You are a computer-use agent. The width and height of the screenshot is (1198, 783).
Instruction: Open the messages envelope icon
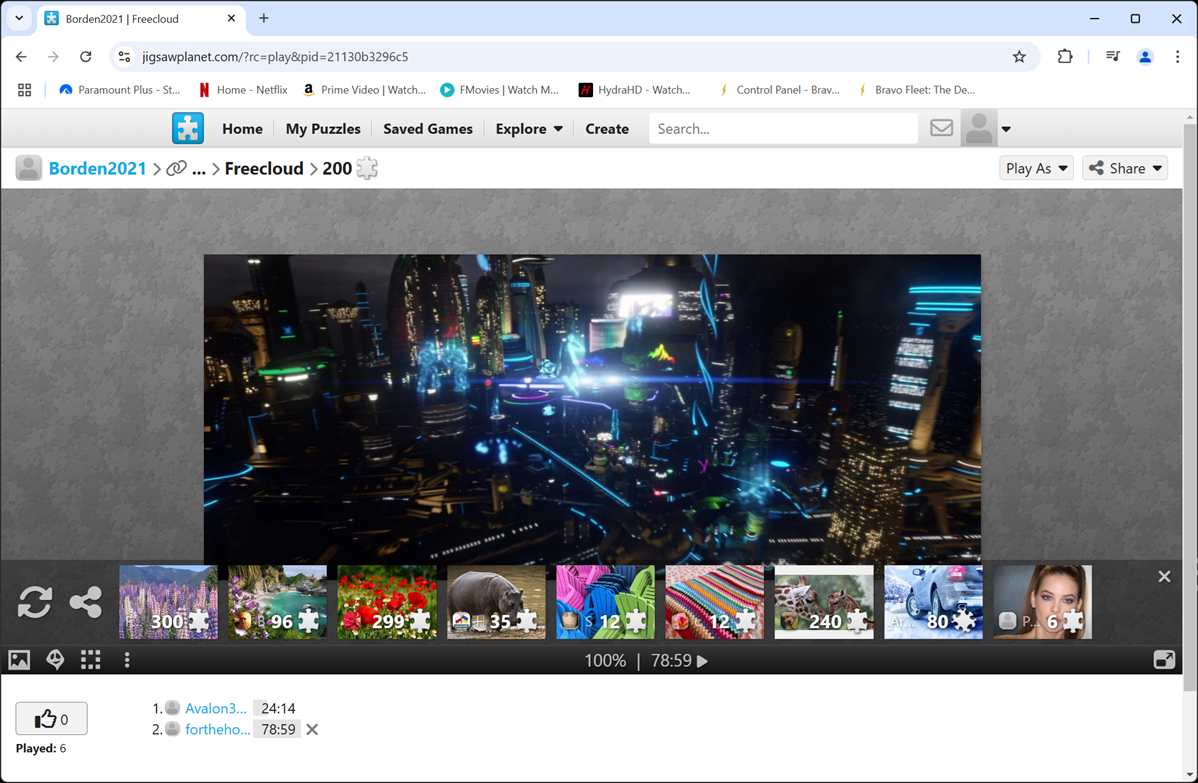point(941,128)
